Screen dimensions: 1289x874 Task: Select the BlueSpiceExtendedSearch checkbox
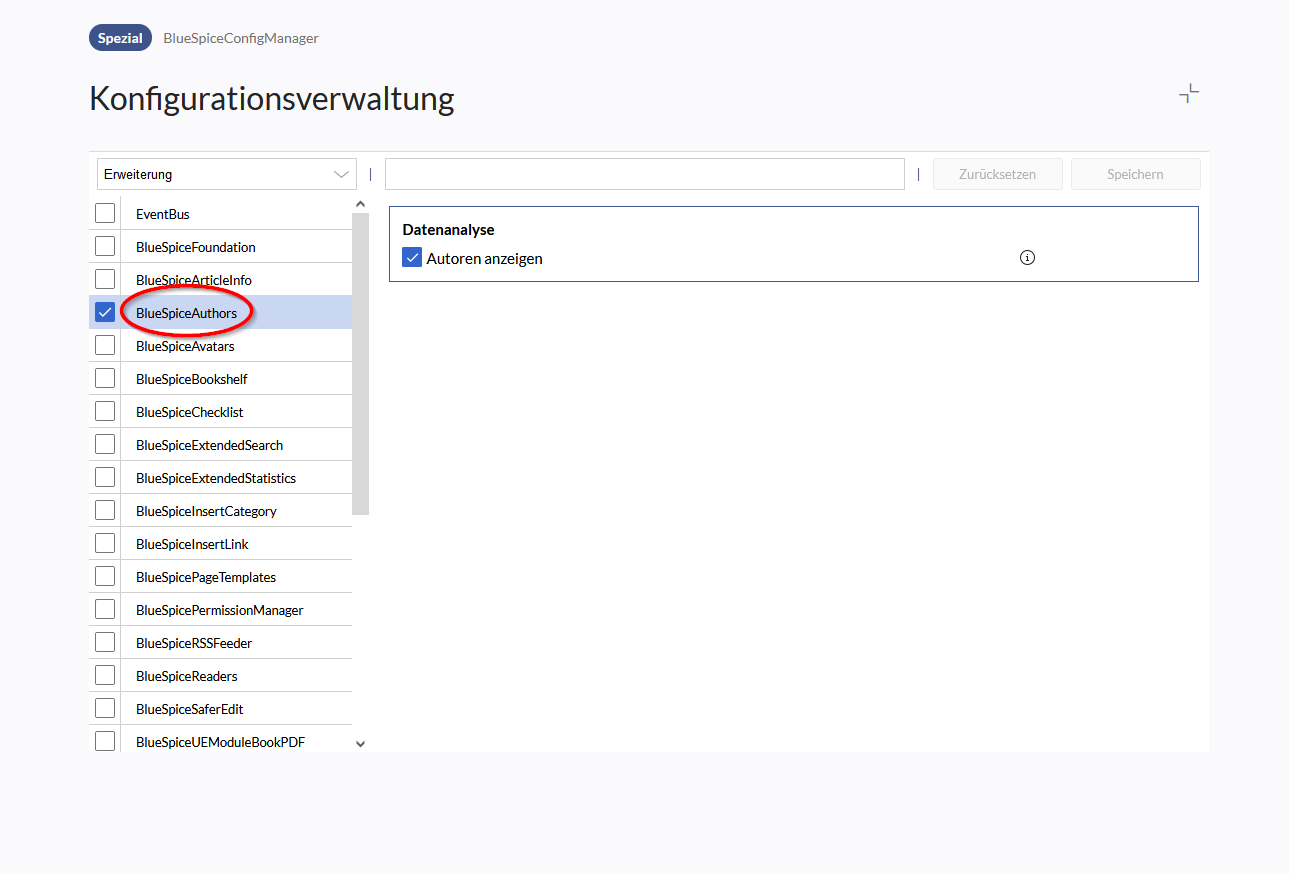pyautogui.click(x=105, y=444)
